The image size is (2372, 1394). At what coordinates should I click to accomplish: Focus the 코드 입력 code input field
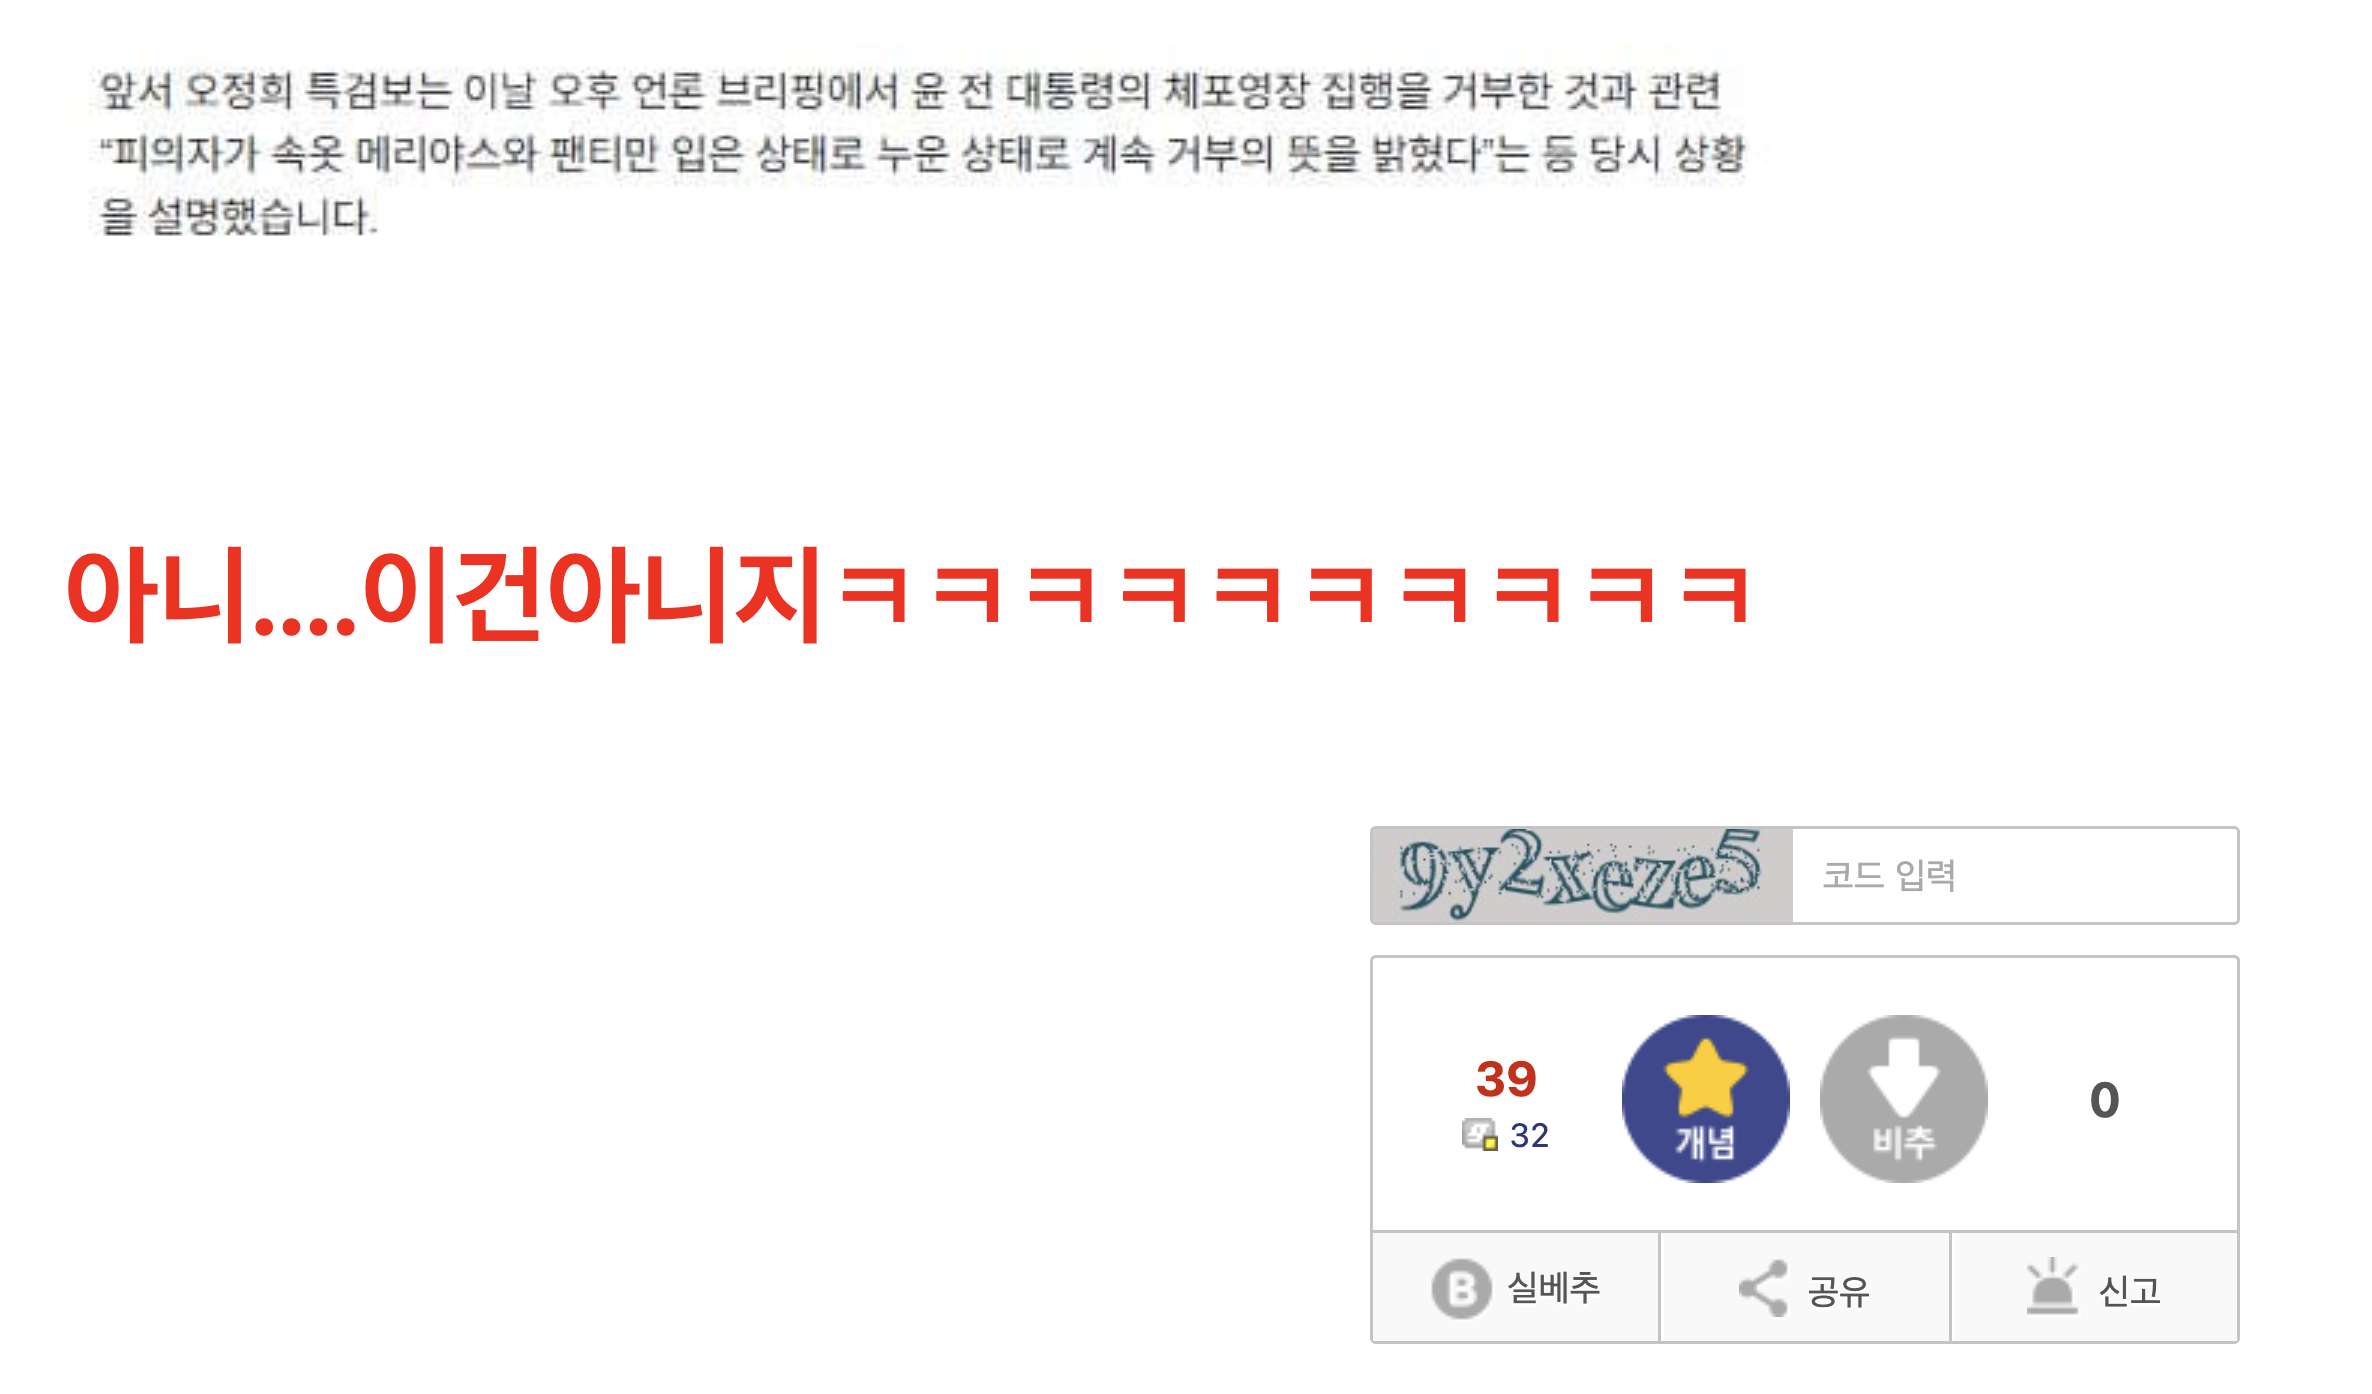[x=2014, y=875]
